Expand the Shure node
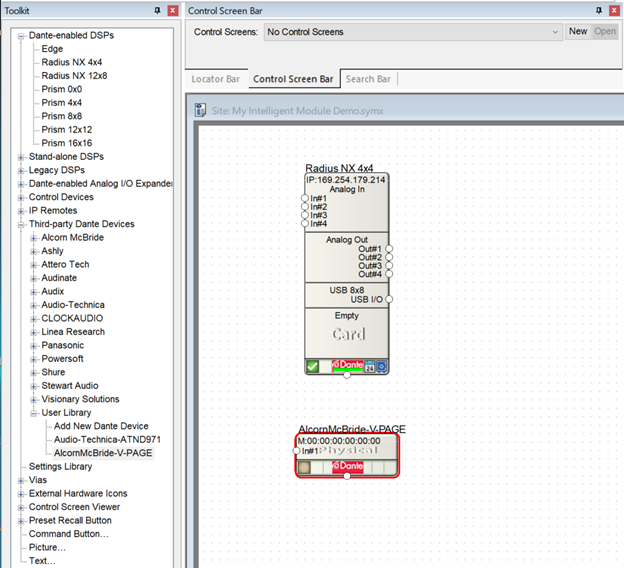Screen dimensions: 624x568 (34, 373)
